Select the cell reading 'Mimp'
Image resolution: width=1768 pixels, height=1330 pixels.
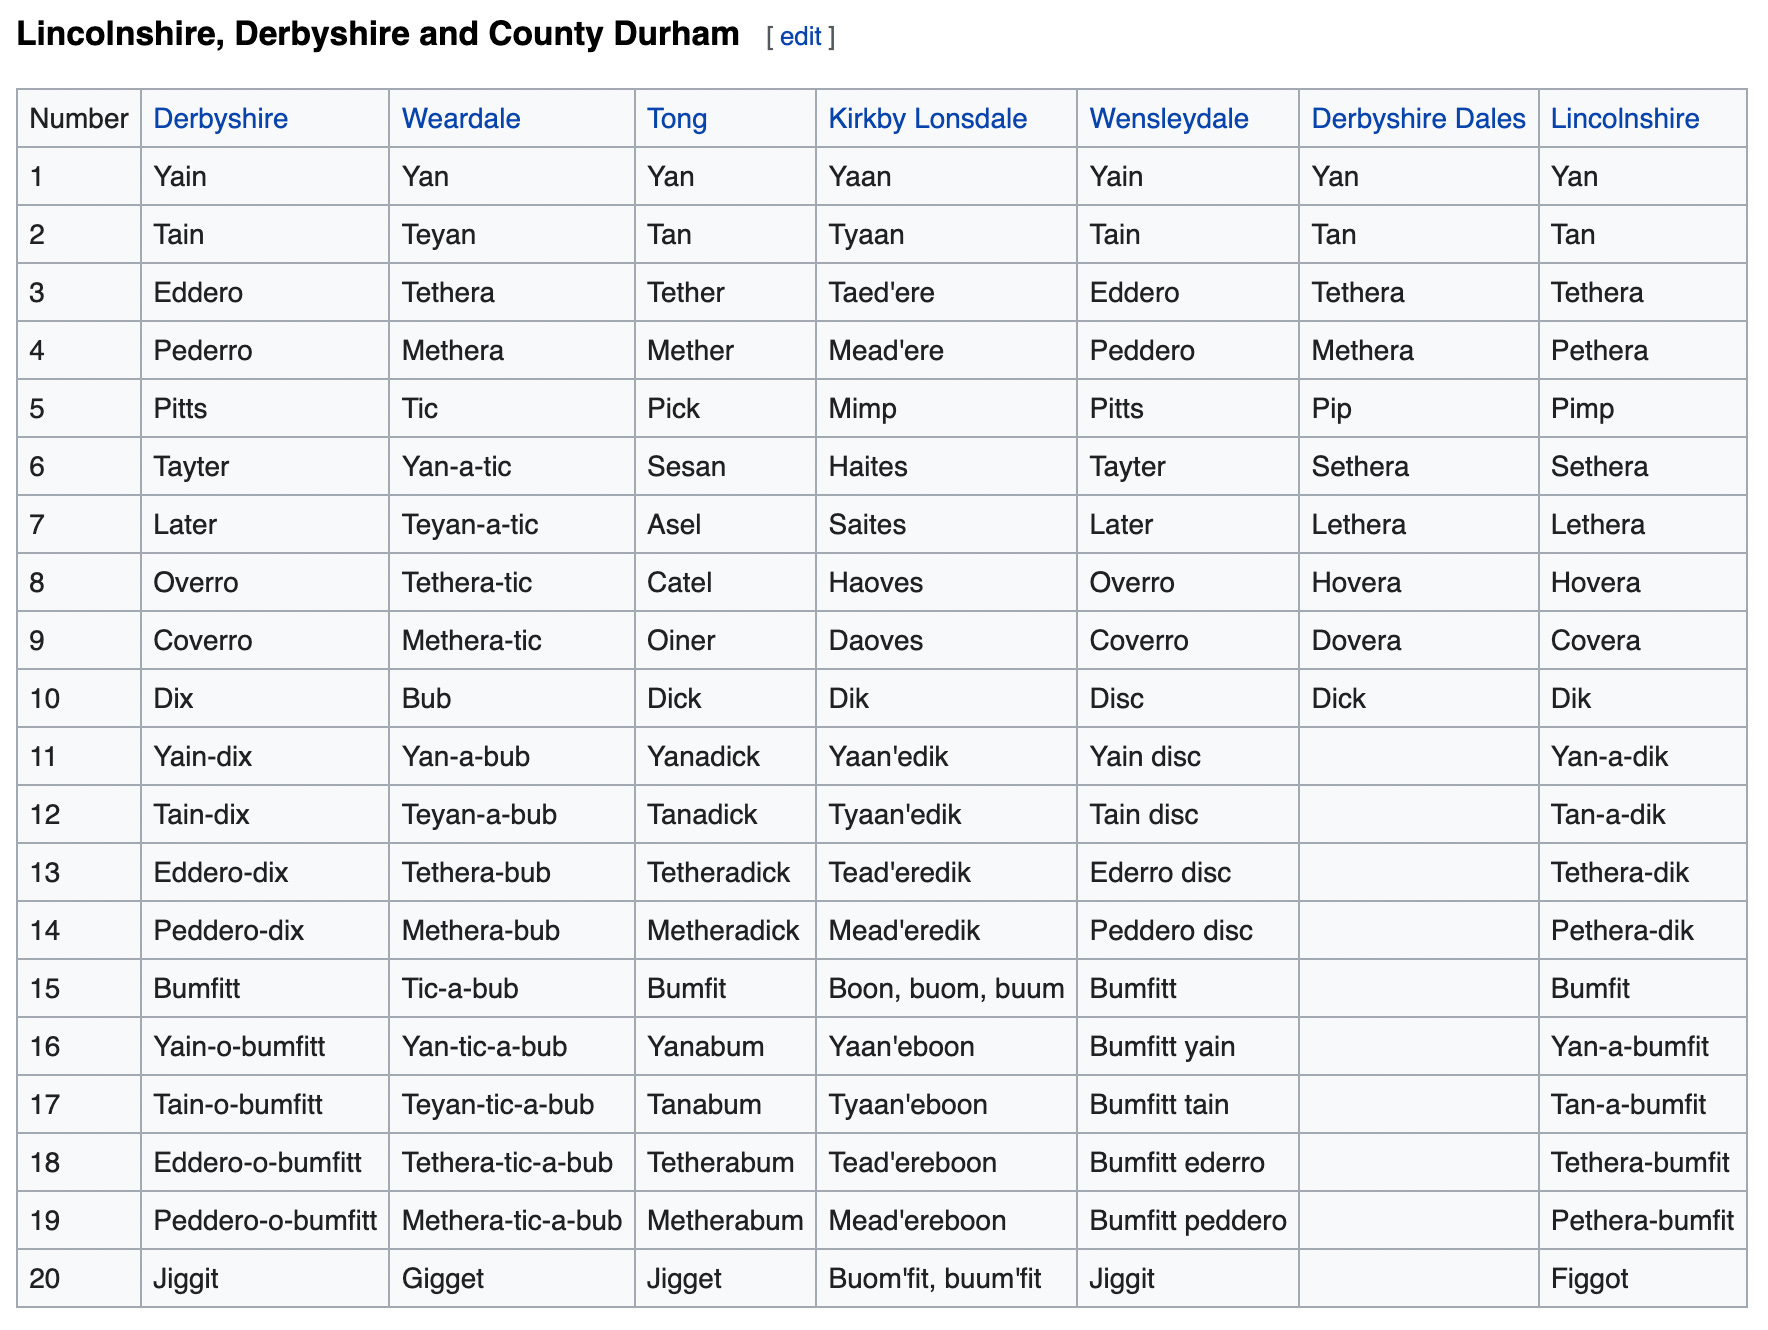coord(946,409)
